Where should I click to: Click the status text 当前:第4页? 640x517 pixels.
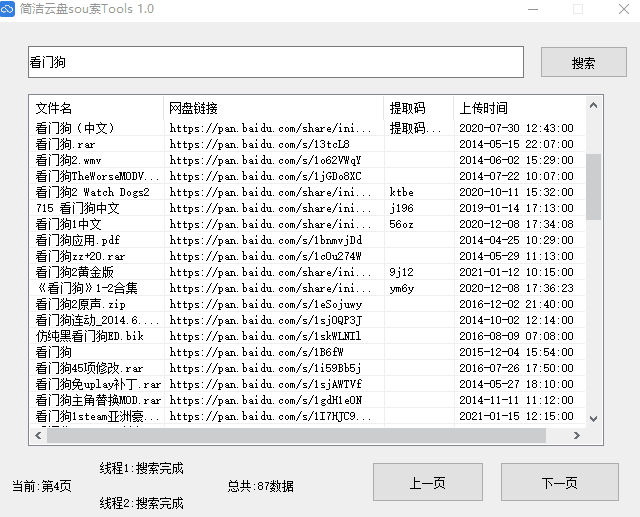click(x=42, y=486)
